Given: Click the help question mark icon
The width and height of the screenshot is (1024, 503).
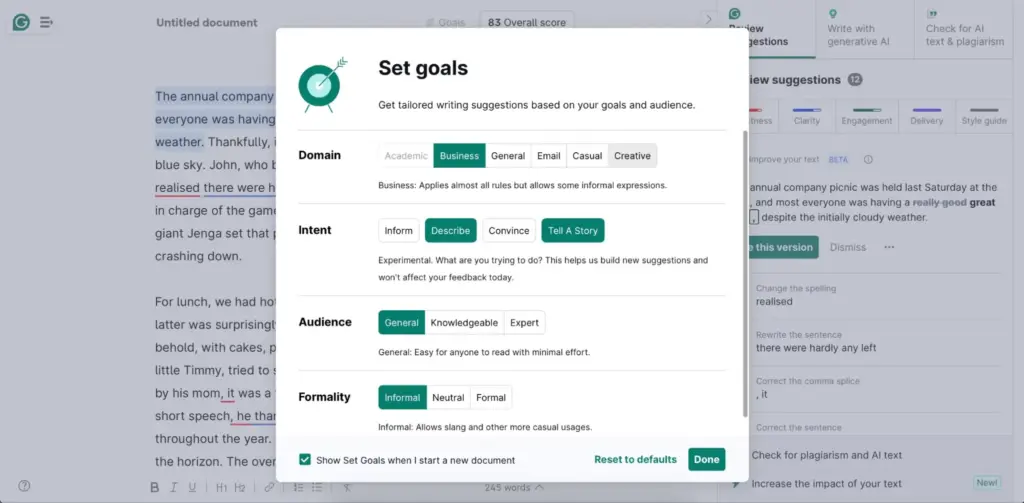Looking at the screenshot, I should pos(24,486).
